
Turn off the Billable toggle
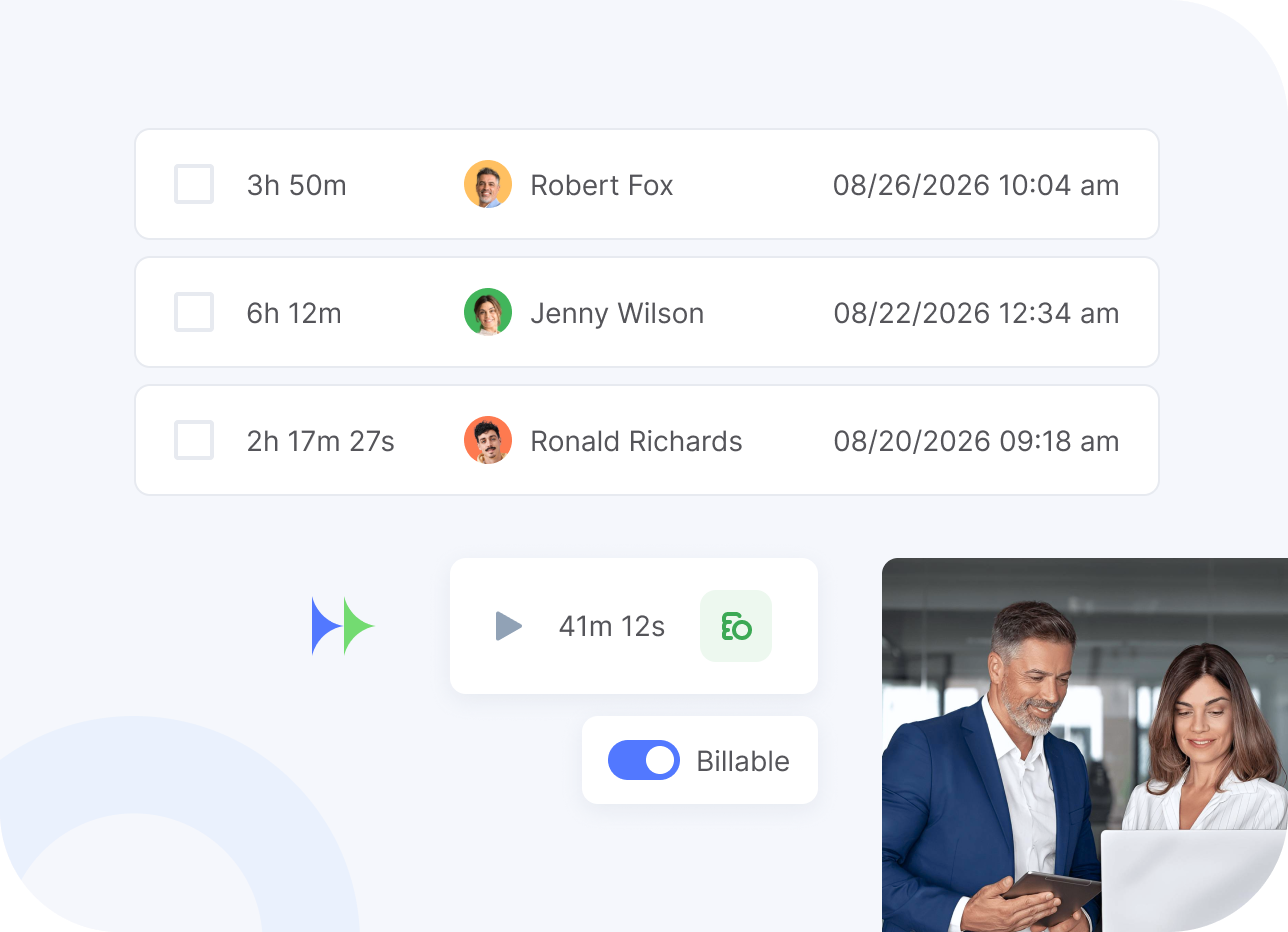point(644,761)
